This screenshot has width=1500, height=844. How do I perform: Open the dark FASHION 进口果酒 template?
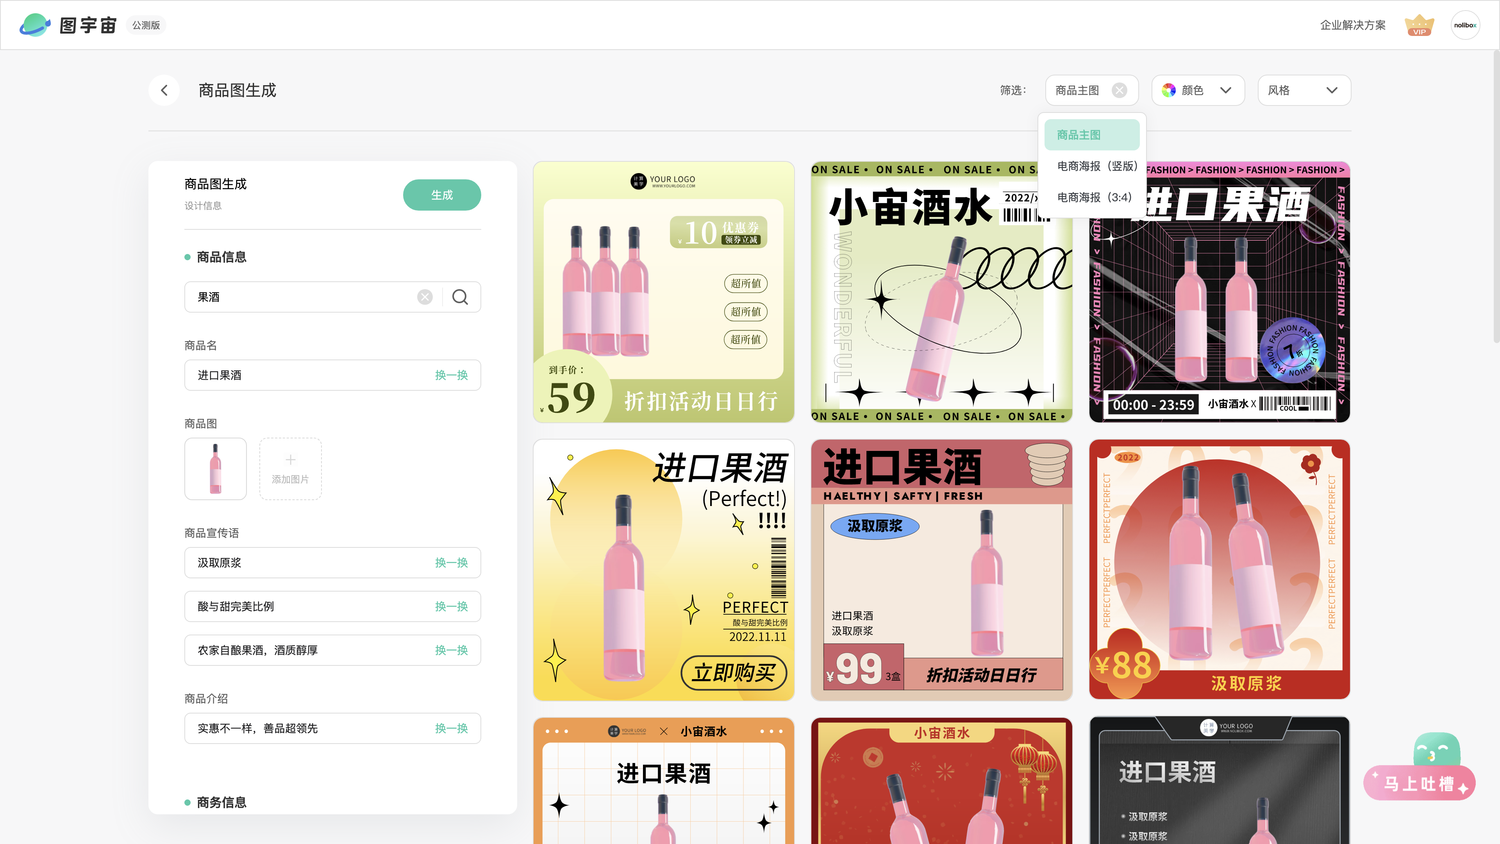click(1220, 292)
